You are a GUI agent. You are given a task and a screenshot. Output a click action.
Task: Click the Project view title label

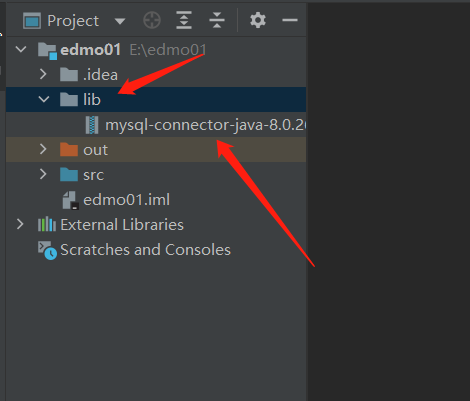(73, 21)
